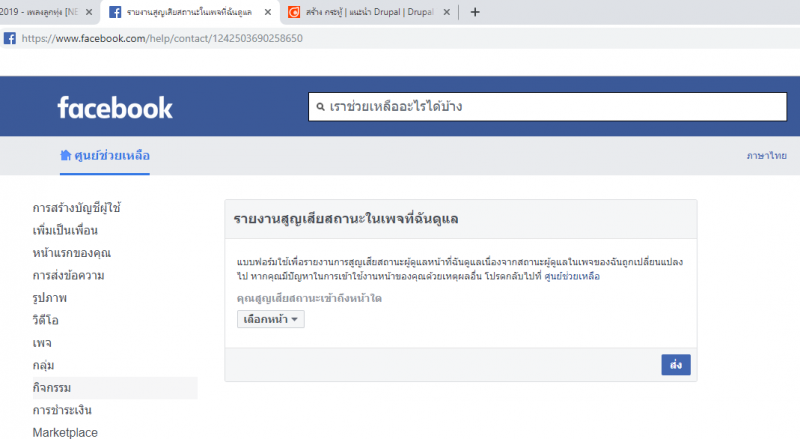Switch to the Drupal browser tab
Viewport: 800px width, 439px height.
369,12
